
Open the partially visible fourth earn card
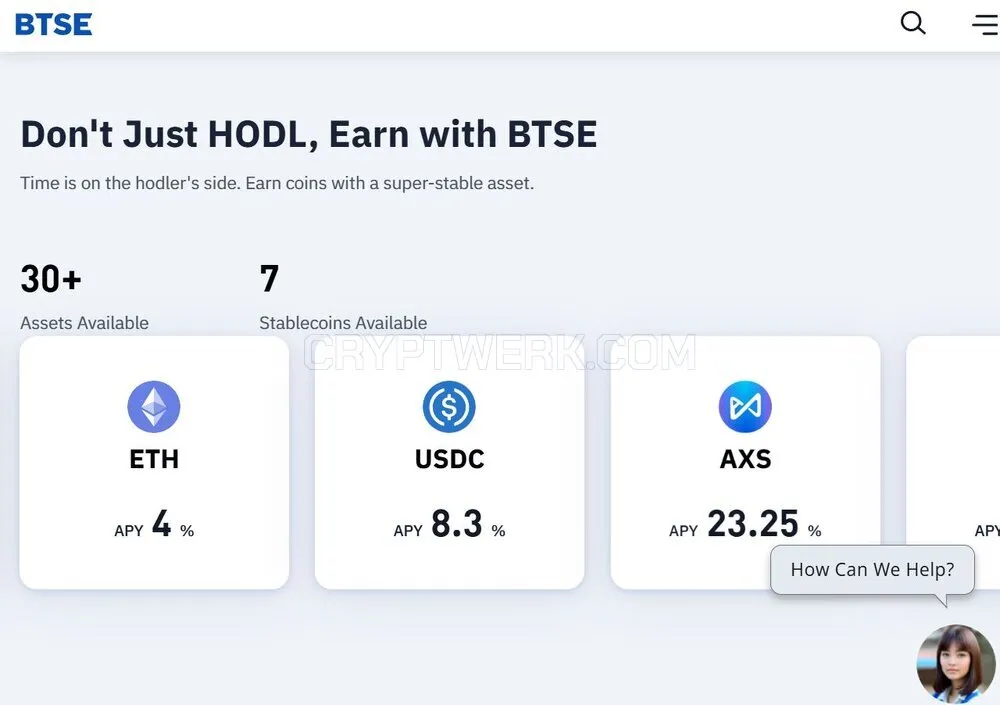953,463
